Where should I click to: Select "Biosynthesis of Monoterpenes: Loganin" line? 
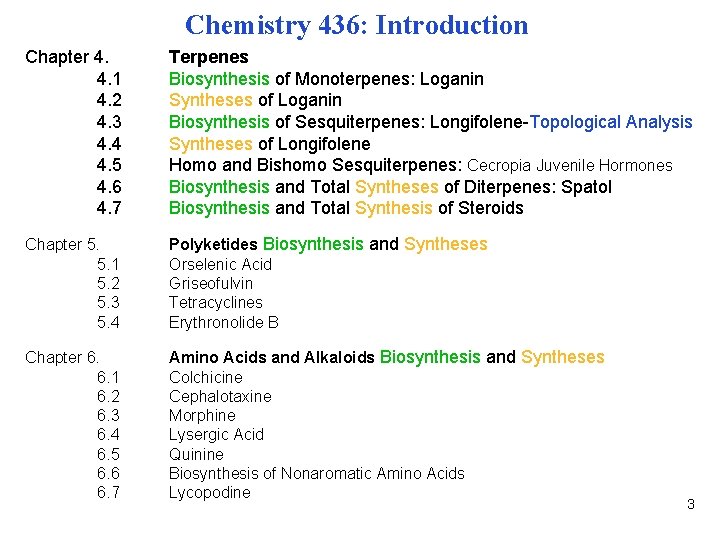click(x=326, y=79)
